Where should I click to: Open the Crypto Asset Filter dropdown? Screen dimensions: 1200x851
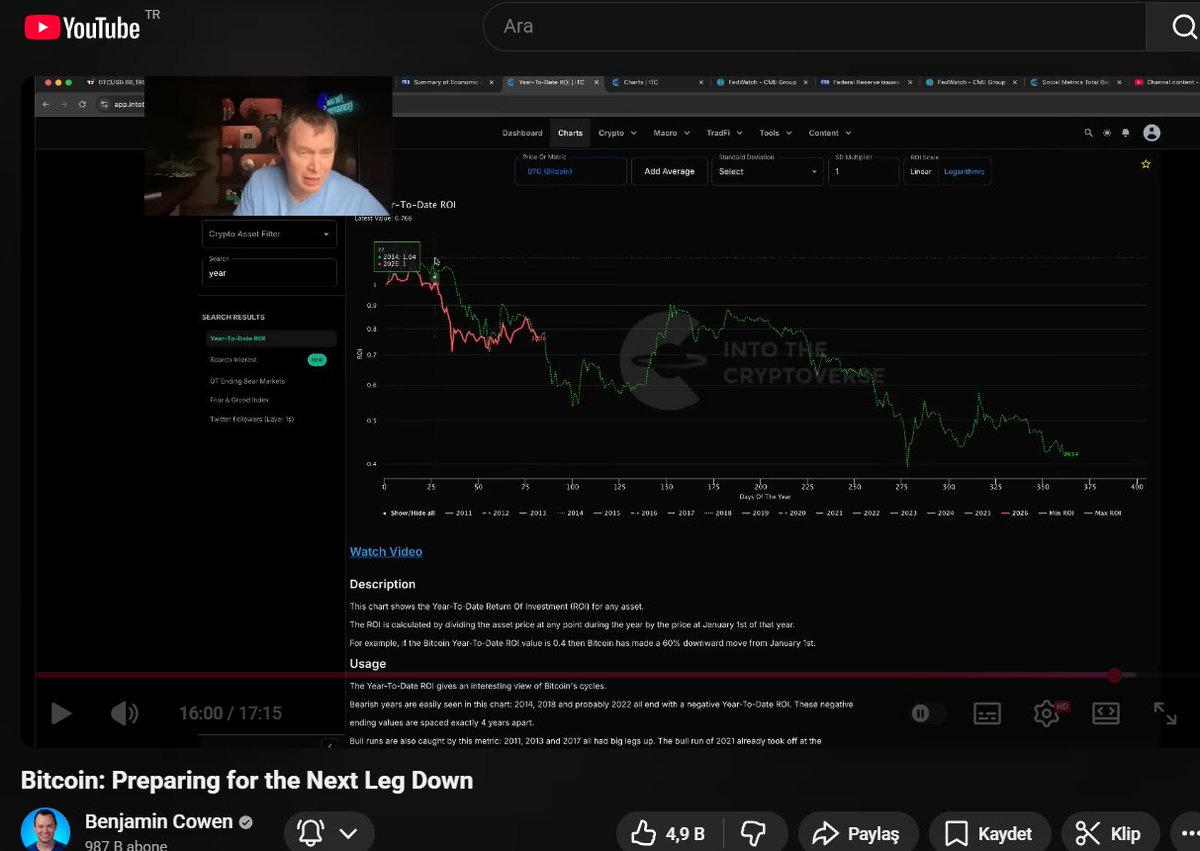coord(269,234)
